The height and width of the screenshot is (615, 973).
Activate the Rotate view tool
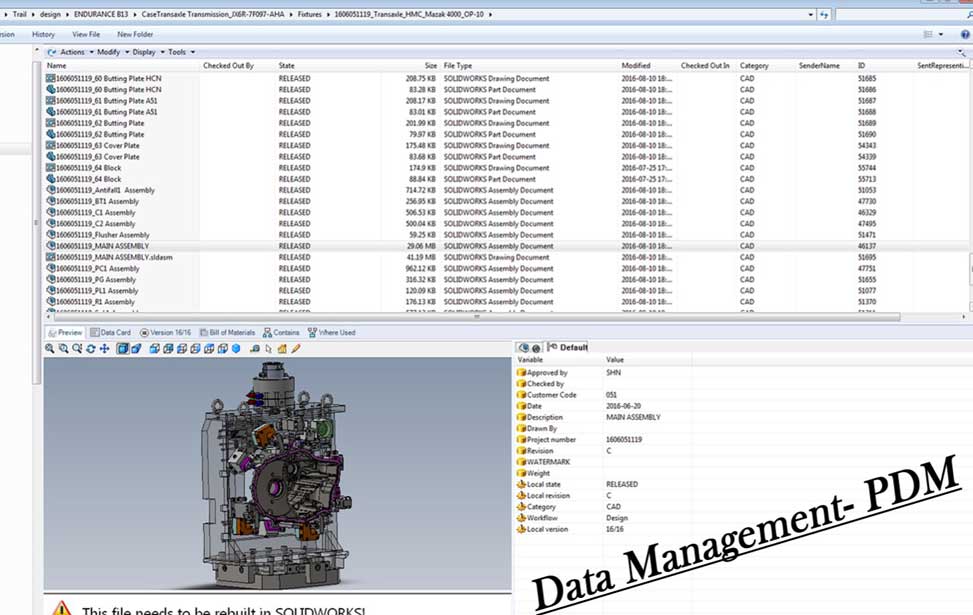pyautogui.click(x=91, y=349)
